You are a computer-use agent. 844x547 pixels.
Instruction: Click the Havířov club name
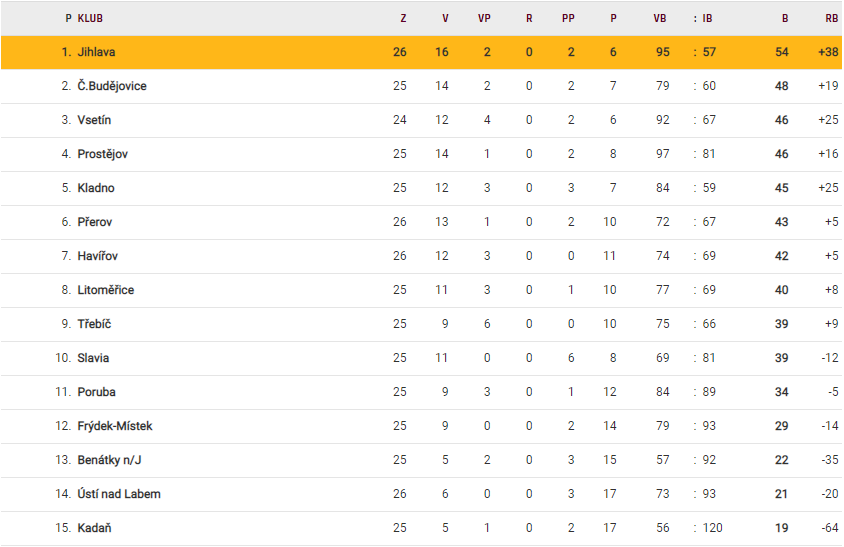click(98, 256)
